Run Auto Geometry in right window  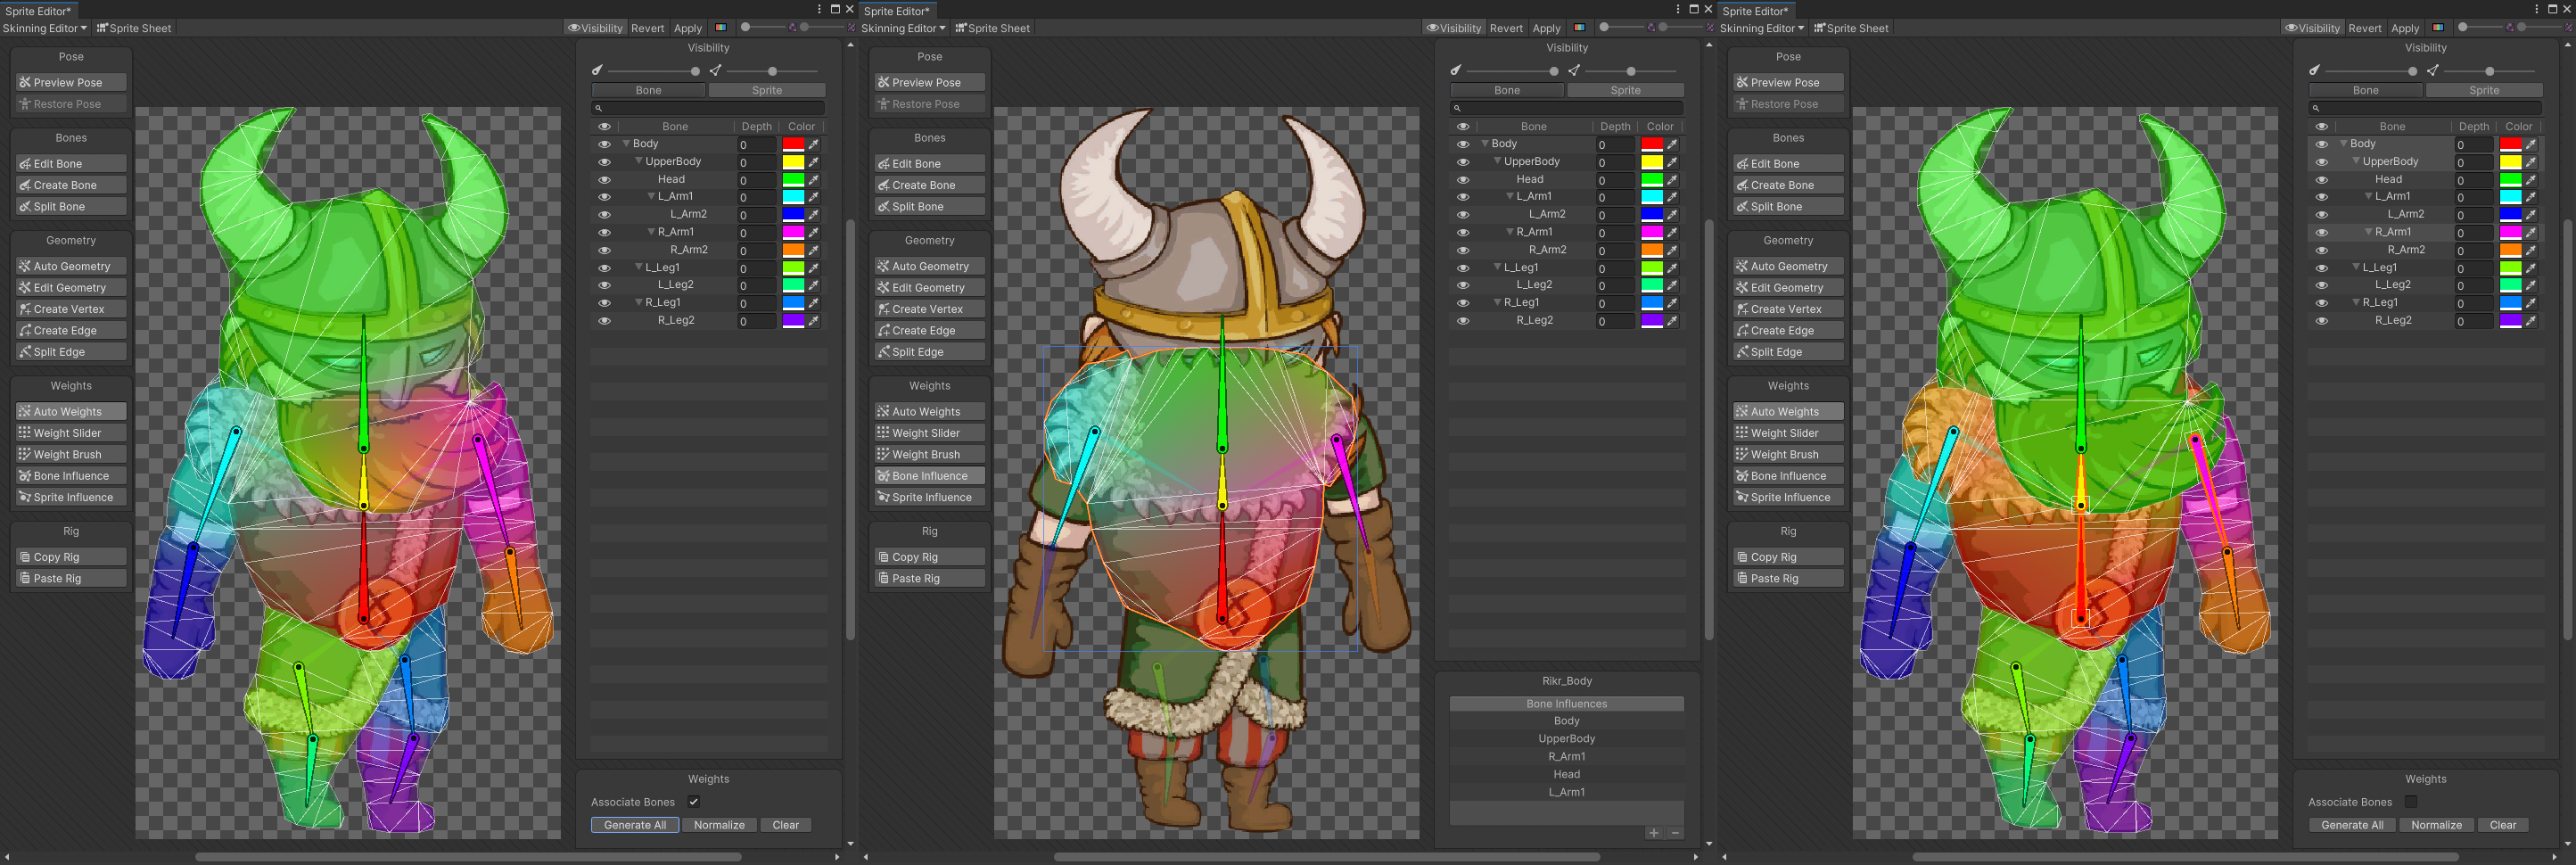(x=1789, y=267)
